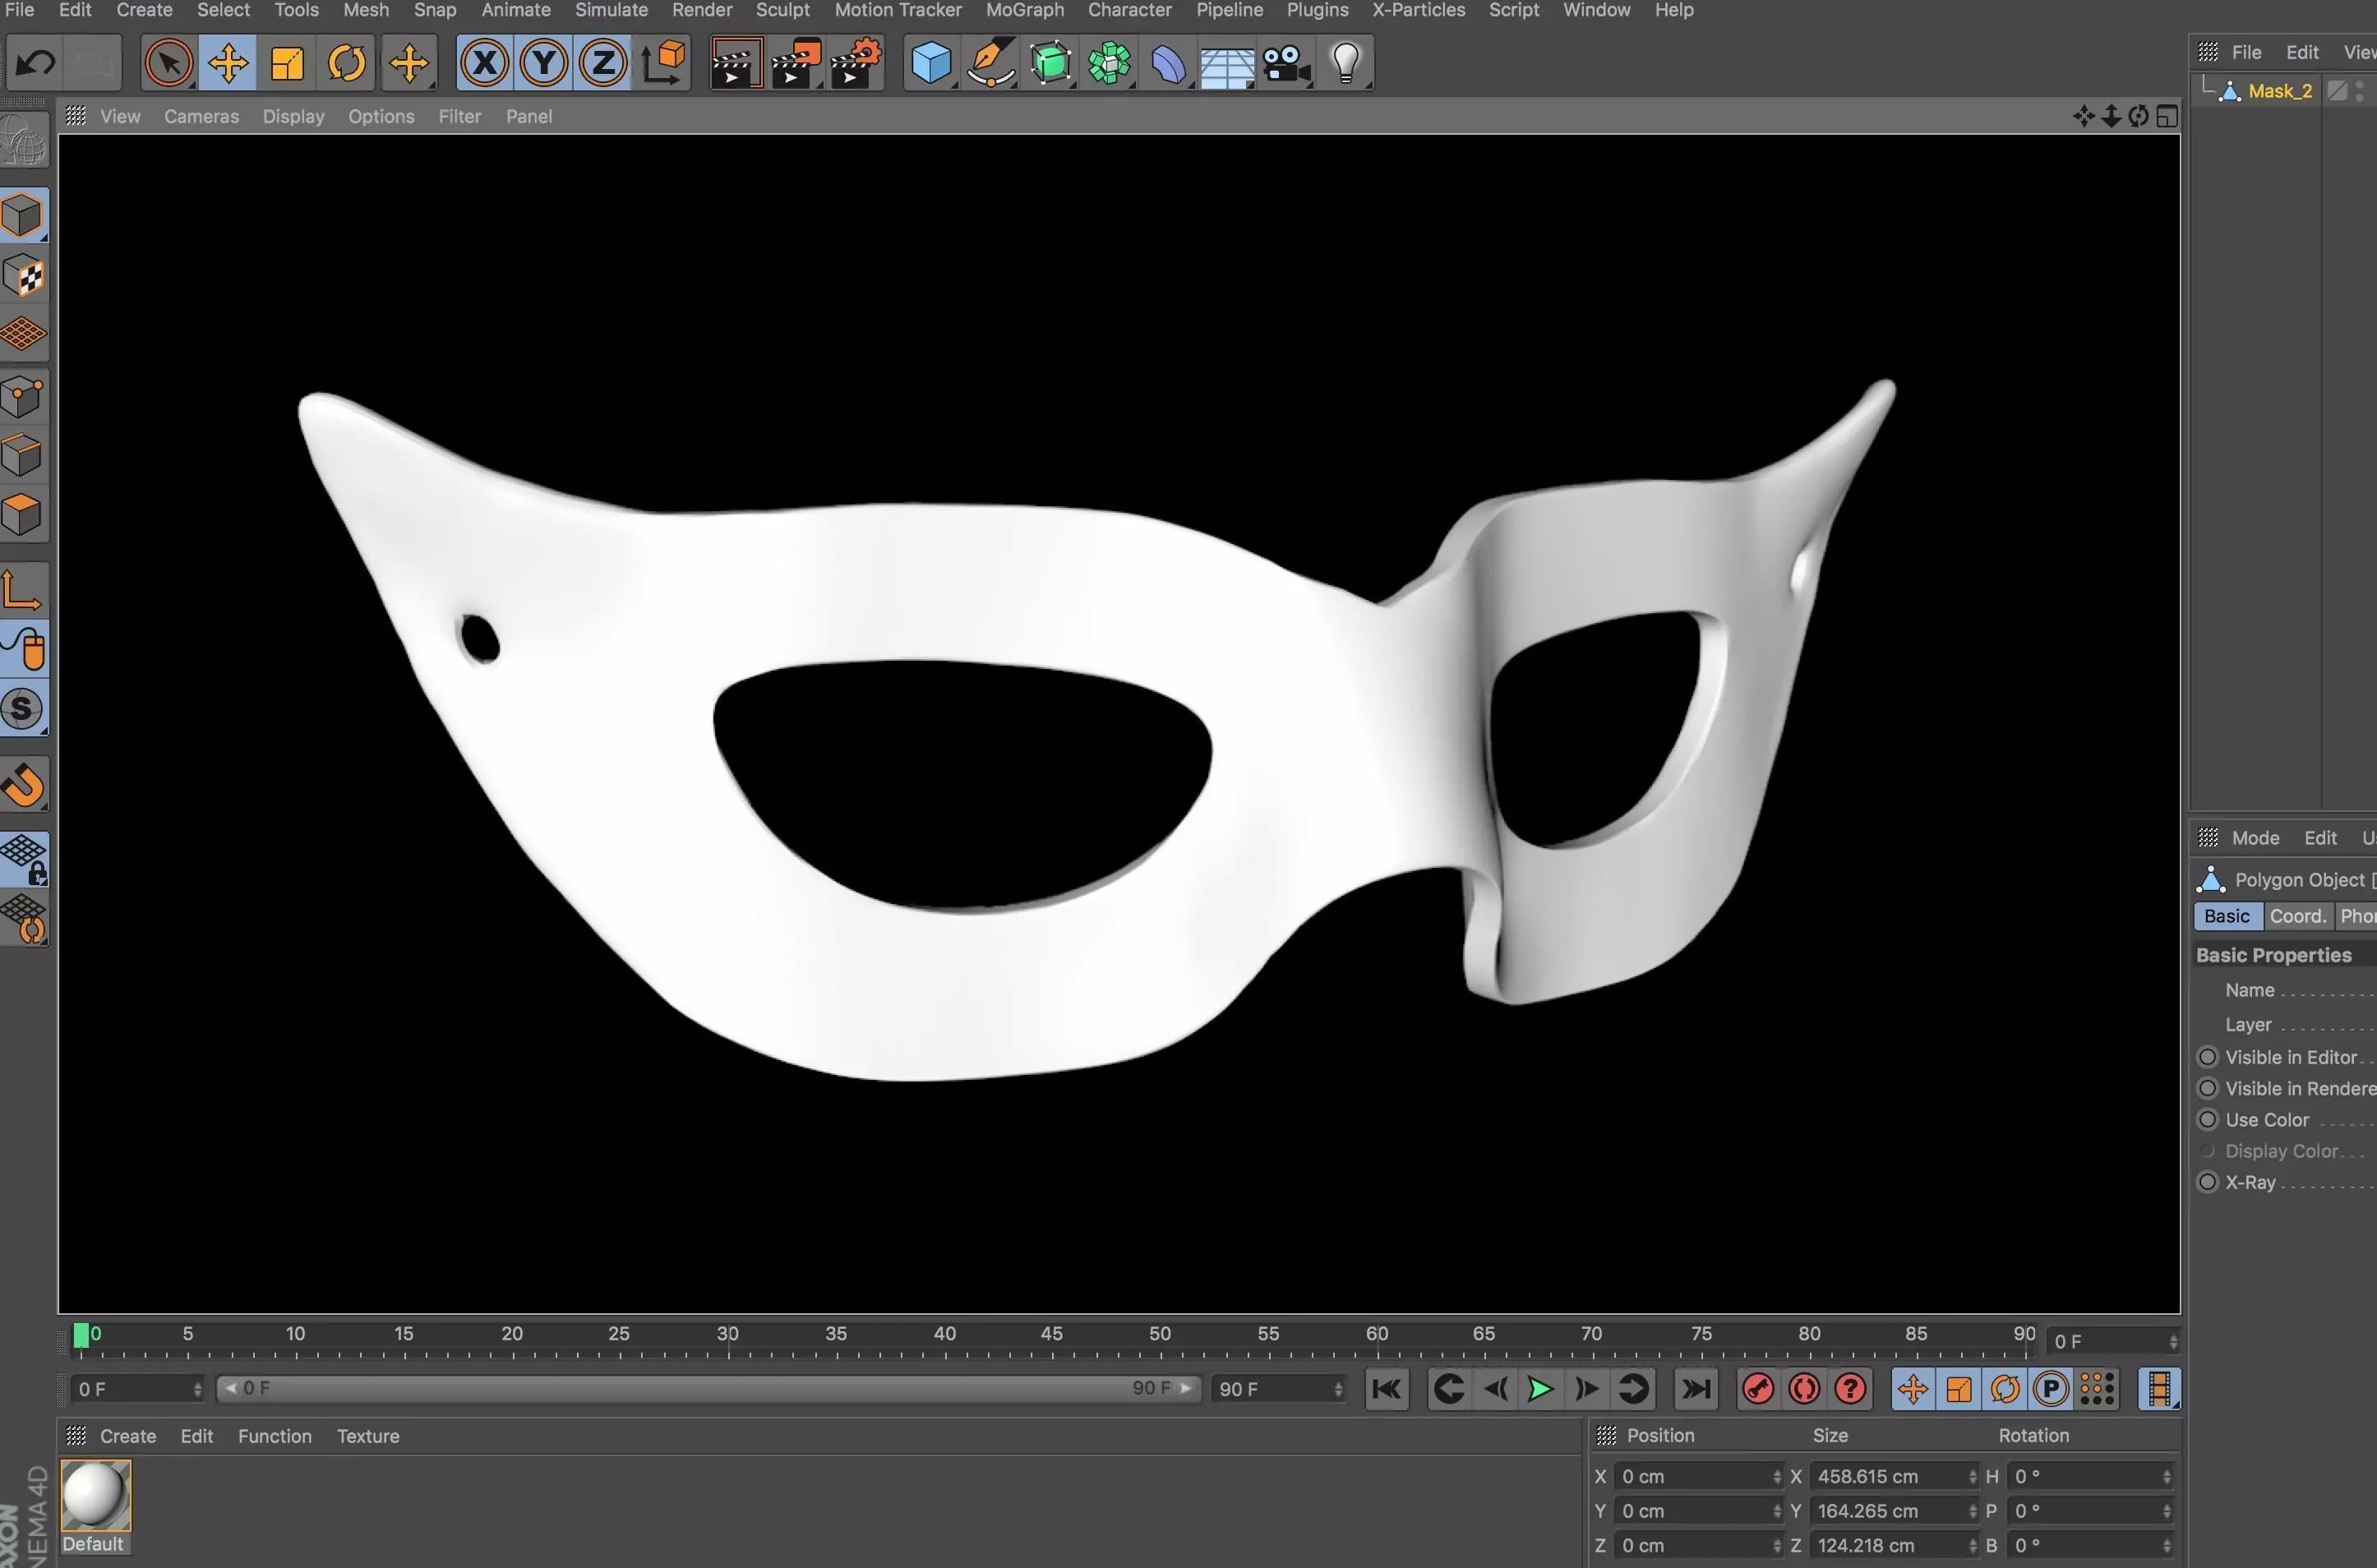Select the Live Selection tool
Screen dimensions: 2377x1568
(x=168, y=63)
